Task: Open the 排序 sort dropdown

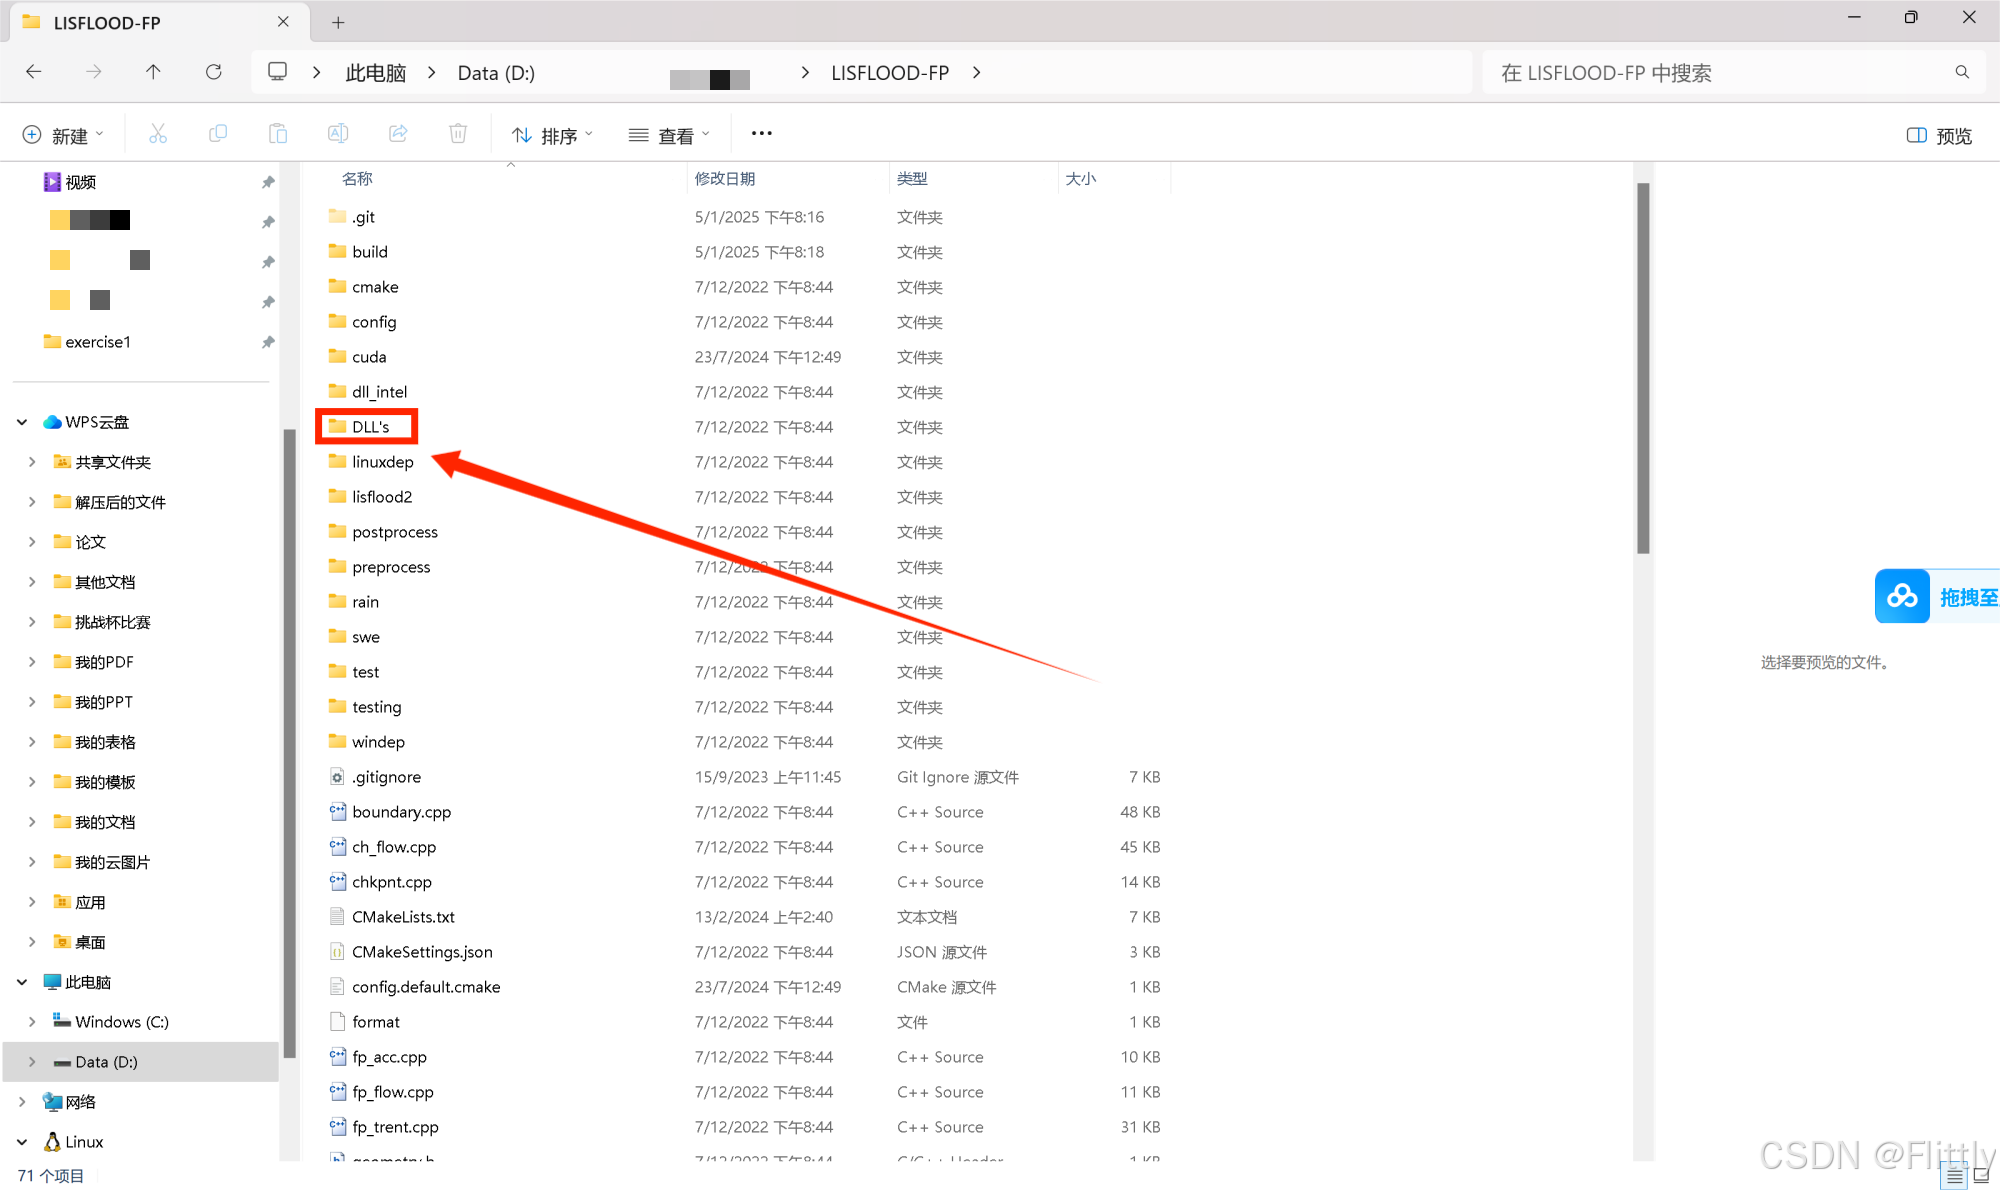Action: point(552,135)
